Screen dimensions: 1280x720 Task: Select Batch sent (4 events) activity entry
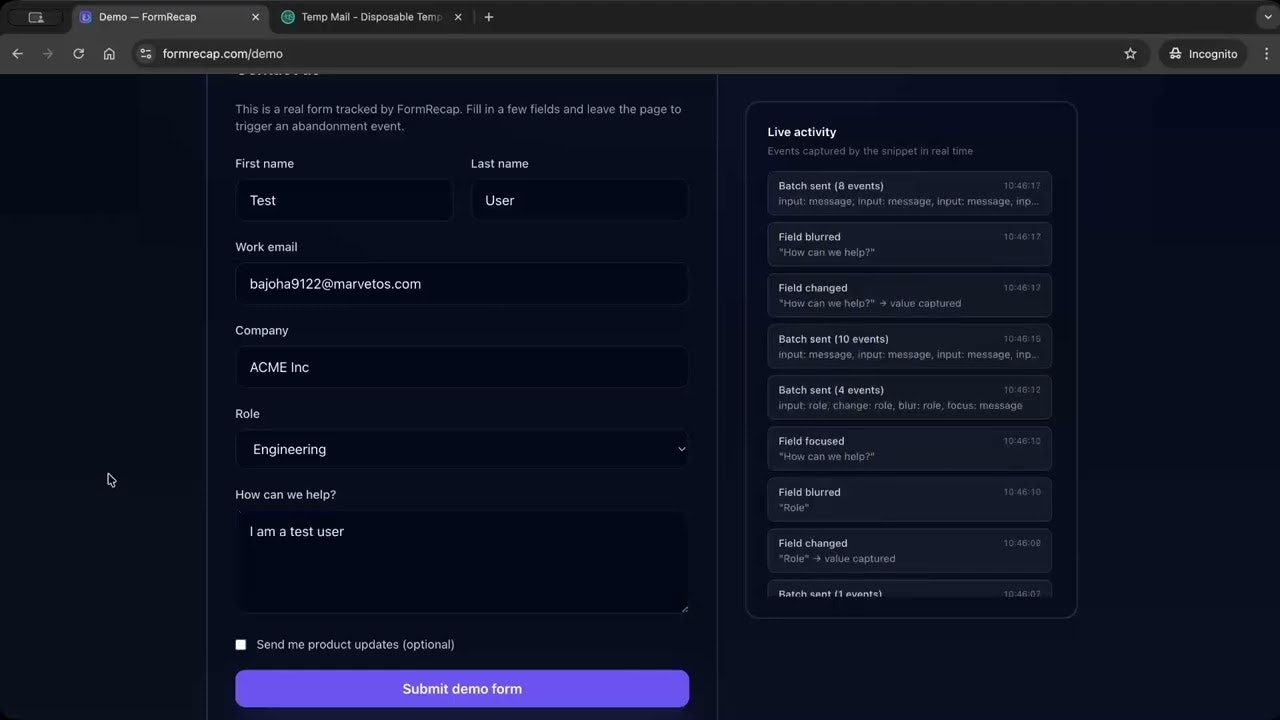[x=909, y=397]
